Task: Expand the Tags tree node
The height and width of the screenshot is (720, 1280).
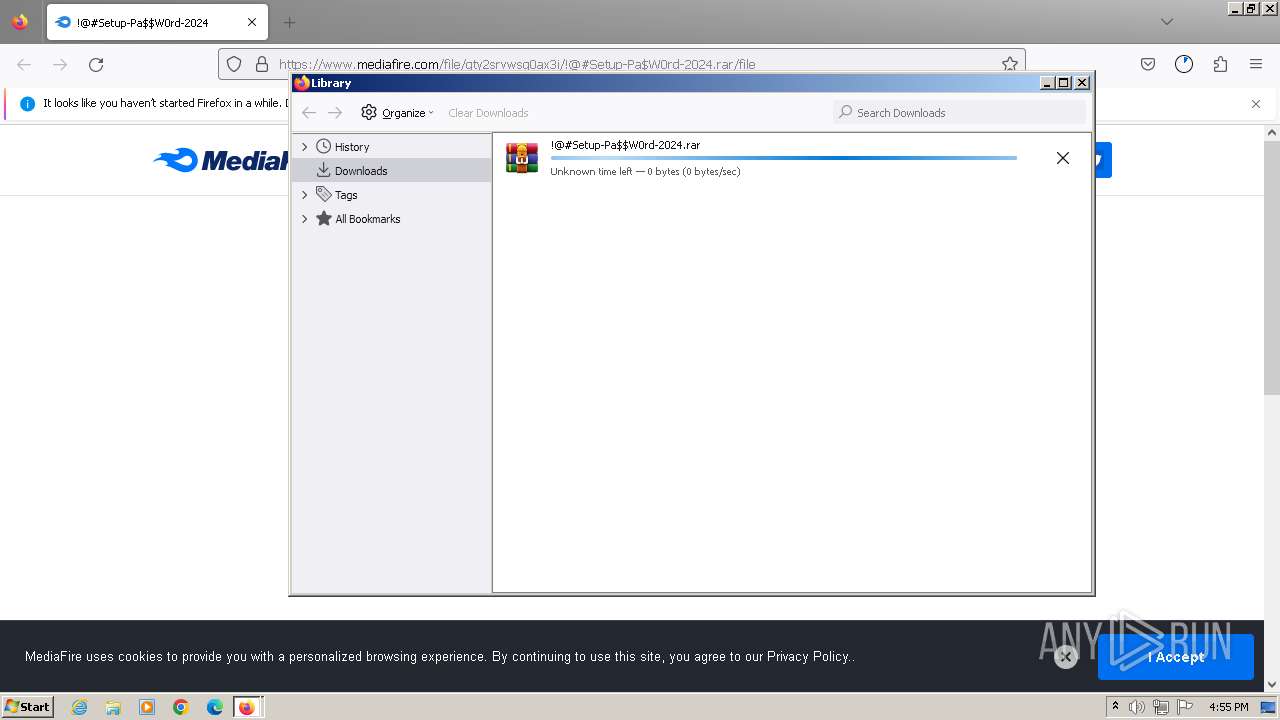Action: [x=305, y=195]
